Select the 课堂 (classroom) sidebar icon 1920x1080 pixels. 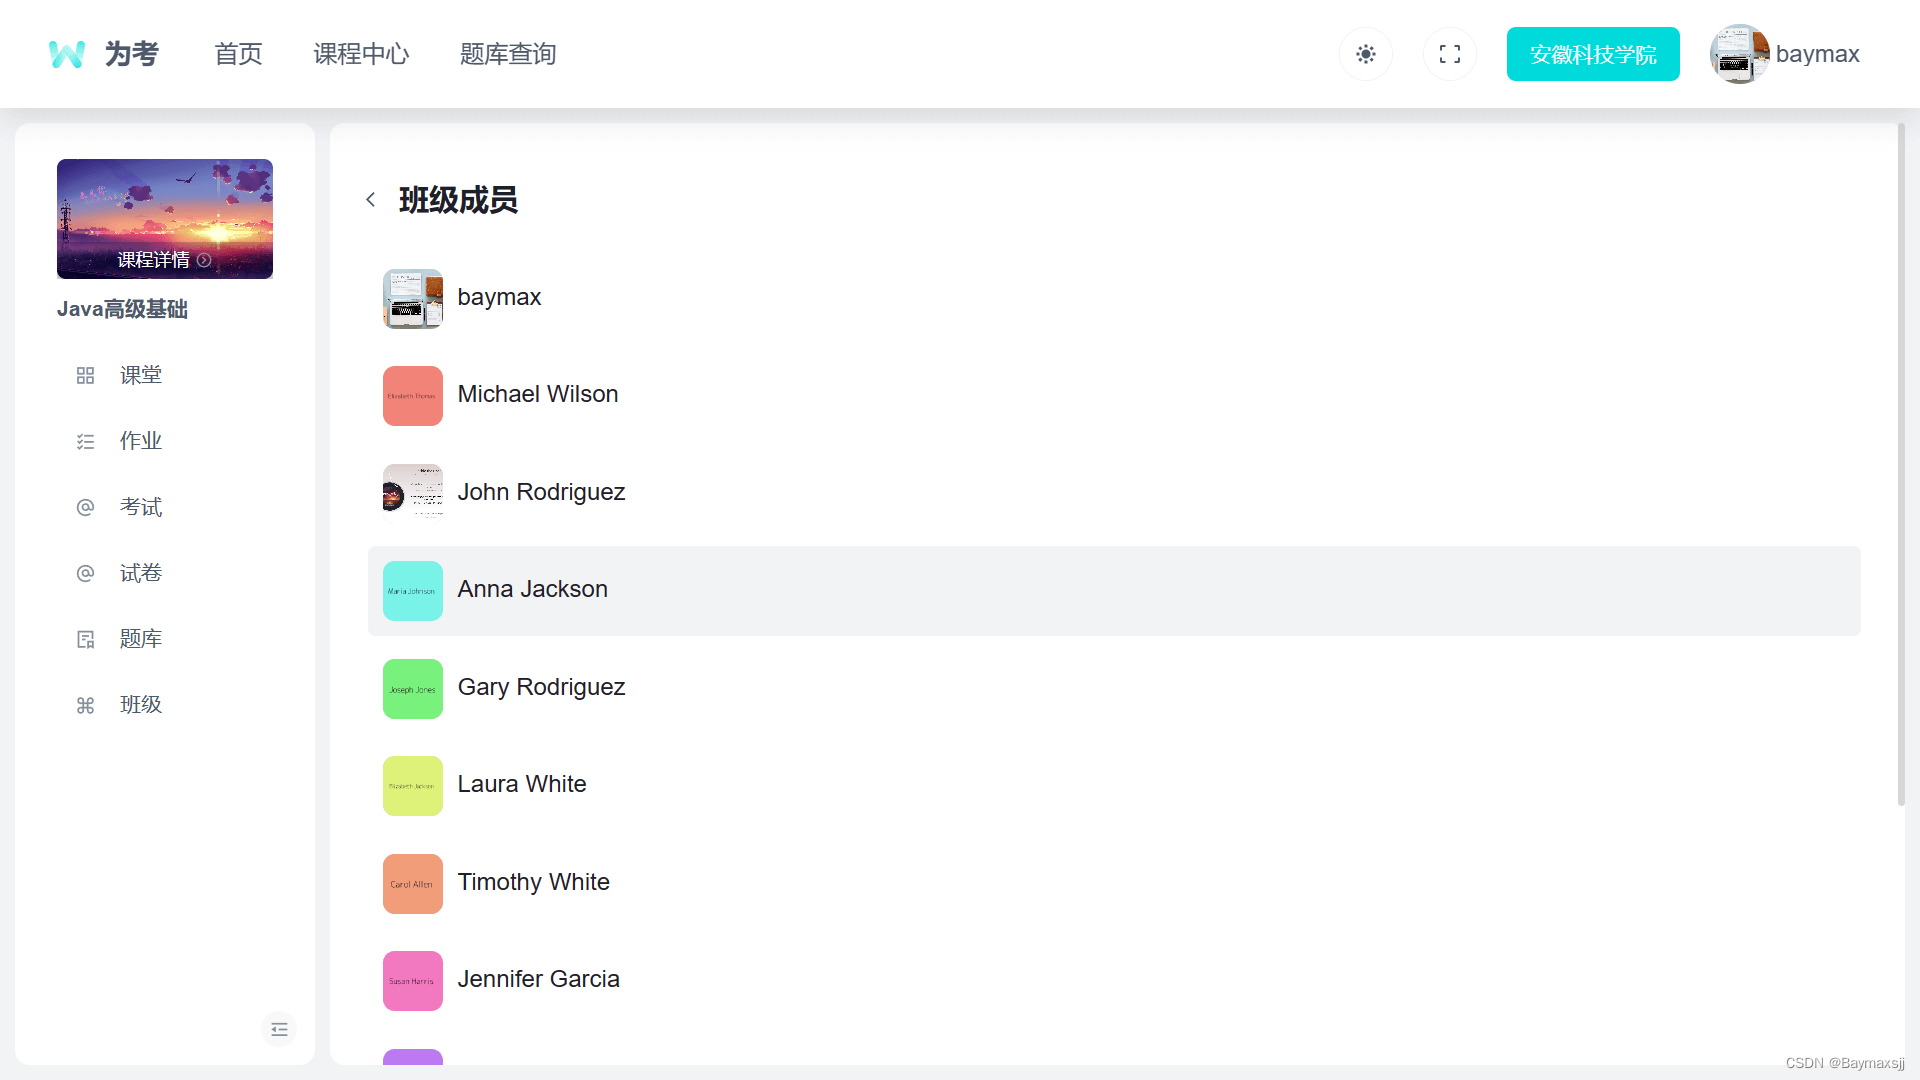point(85,375)
